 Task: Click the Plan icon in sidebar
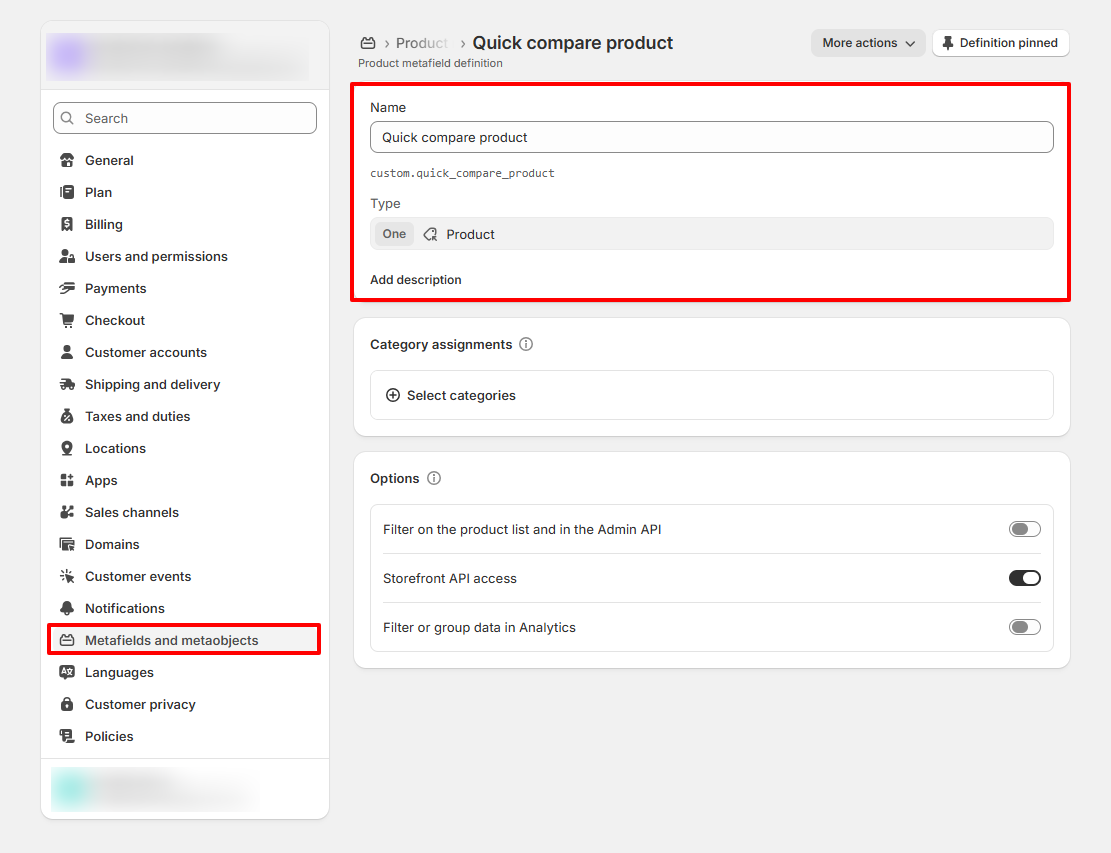click(67, 192)
